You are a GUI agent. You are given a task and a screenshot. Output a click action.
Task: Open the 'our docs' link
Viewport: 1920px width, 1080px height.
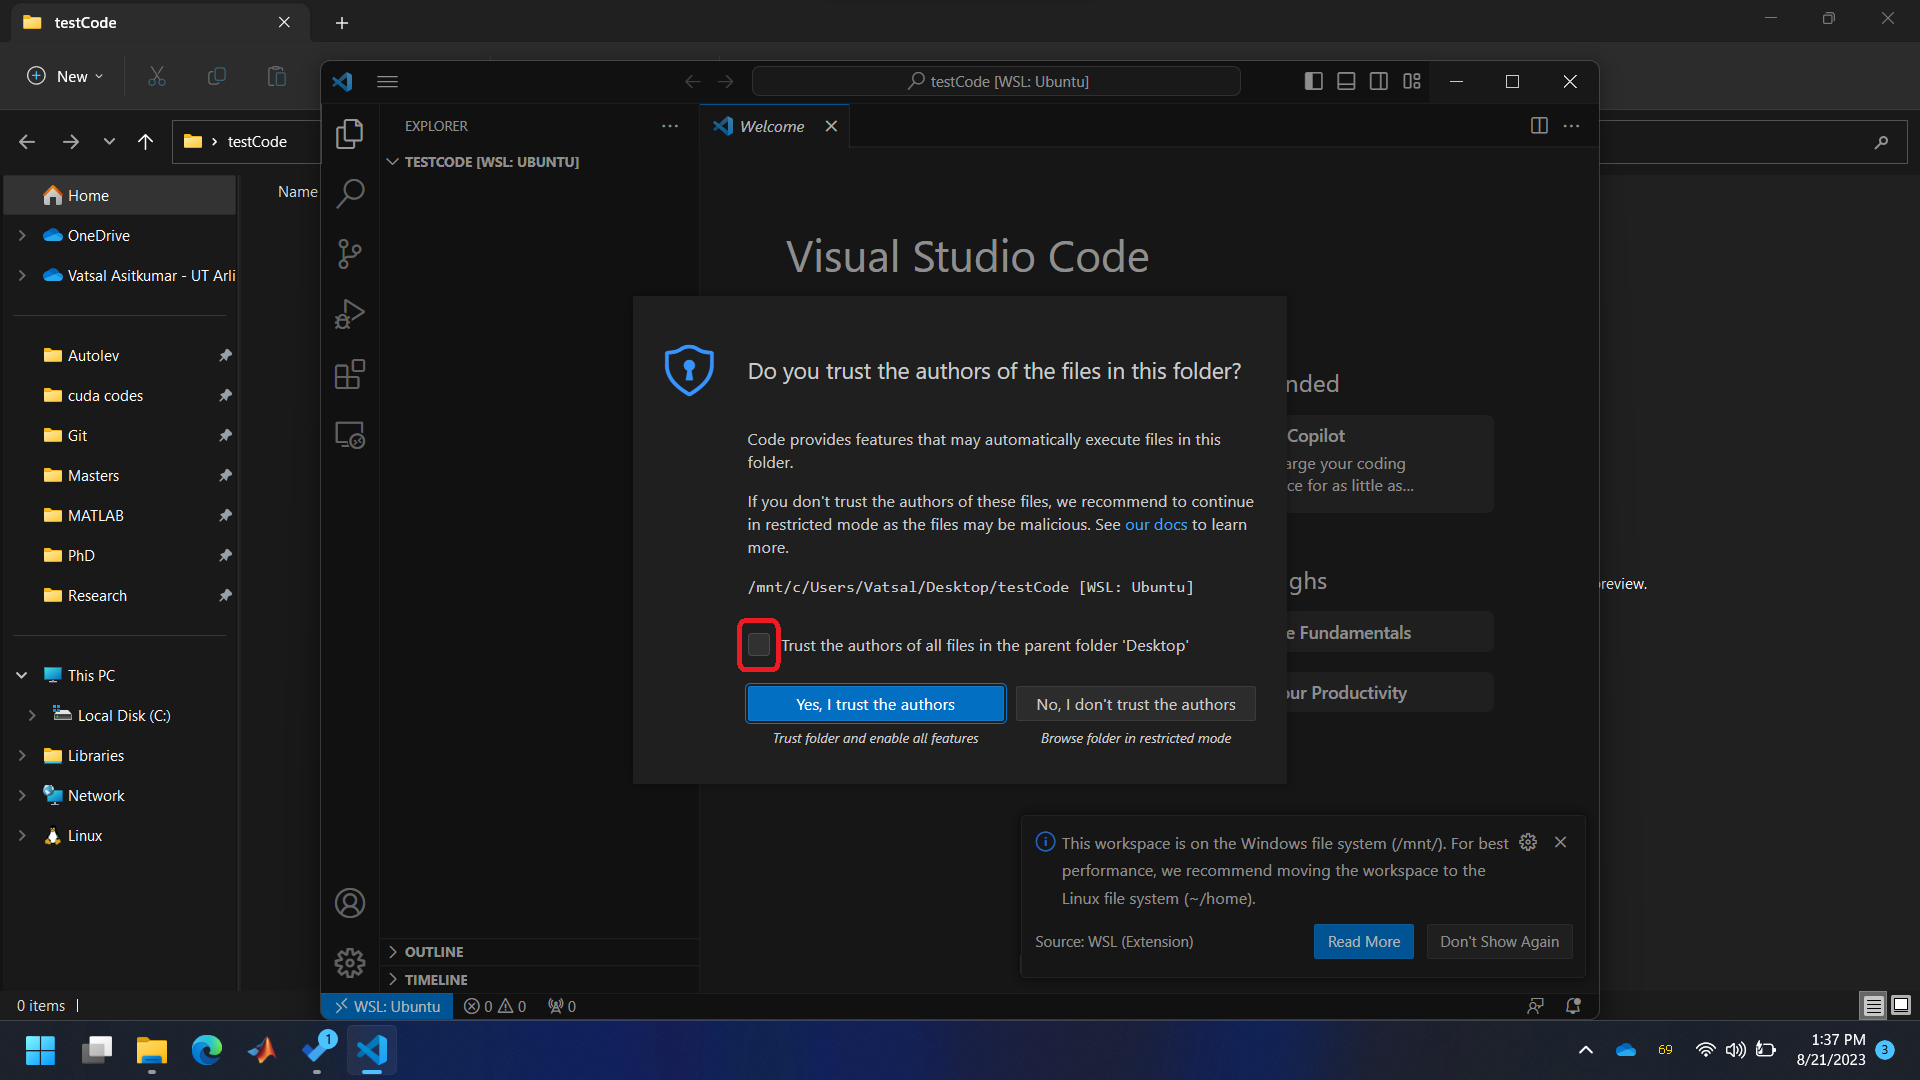(1156, 524)
